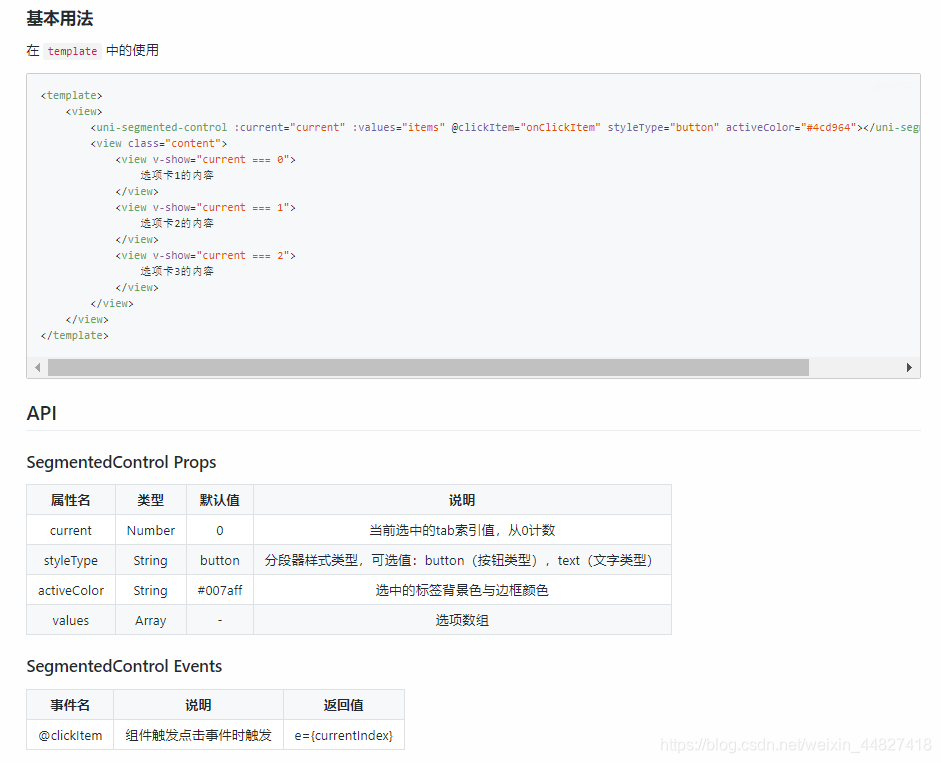The image size is (941, 763).
Task: Click the '当前选中的tab索引值，从0计数' description cell
Action: click(462, 530)
